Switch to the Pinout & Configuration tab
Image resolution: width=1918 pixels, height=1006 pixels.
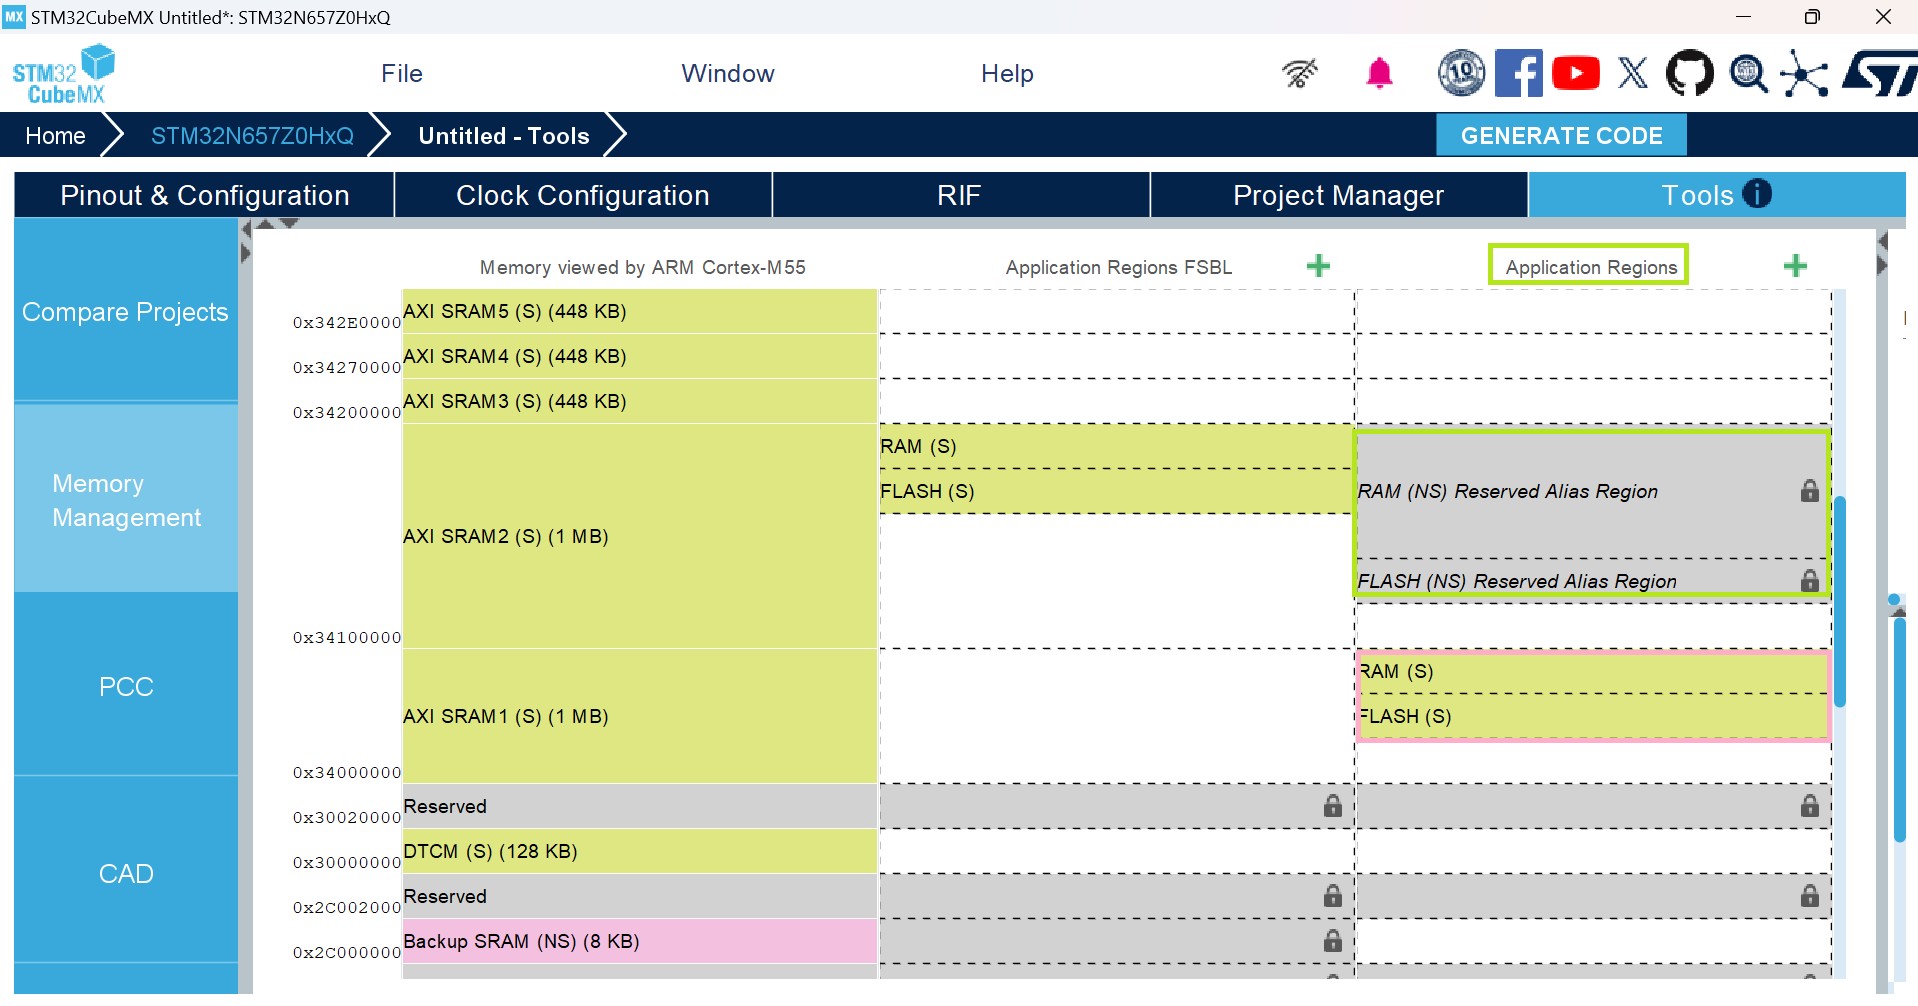(204, 195)
